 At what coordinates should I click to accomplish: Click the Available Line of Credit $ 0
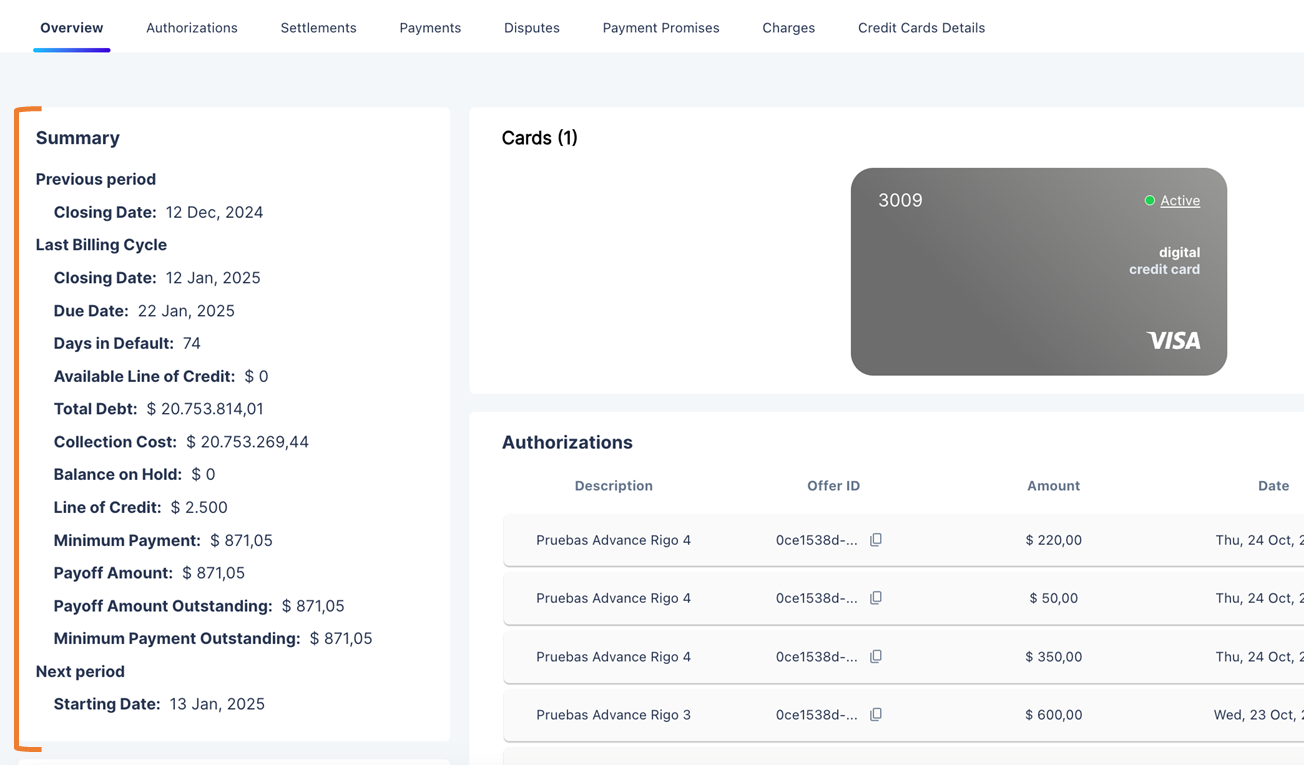pos(257,377)
